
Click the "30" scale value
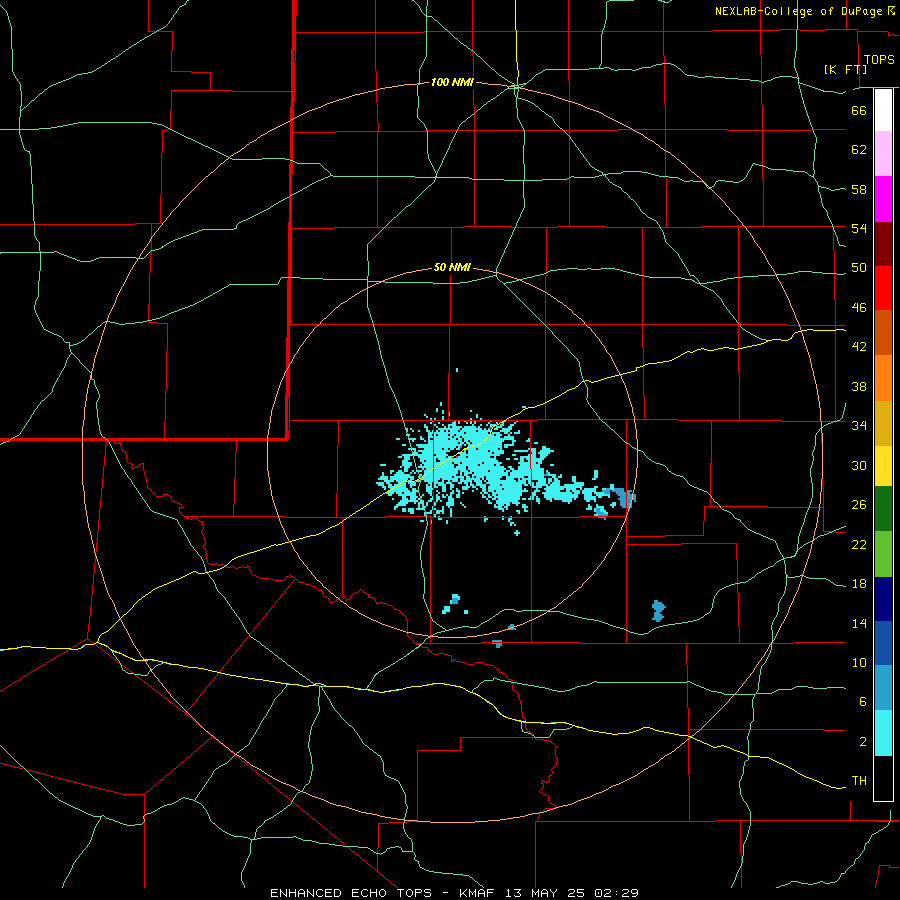pyautogui.click(x=859, y=465)
